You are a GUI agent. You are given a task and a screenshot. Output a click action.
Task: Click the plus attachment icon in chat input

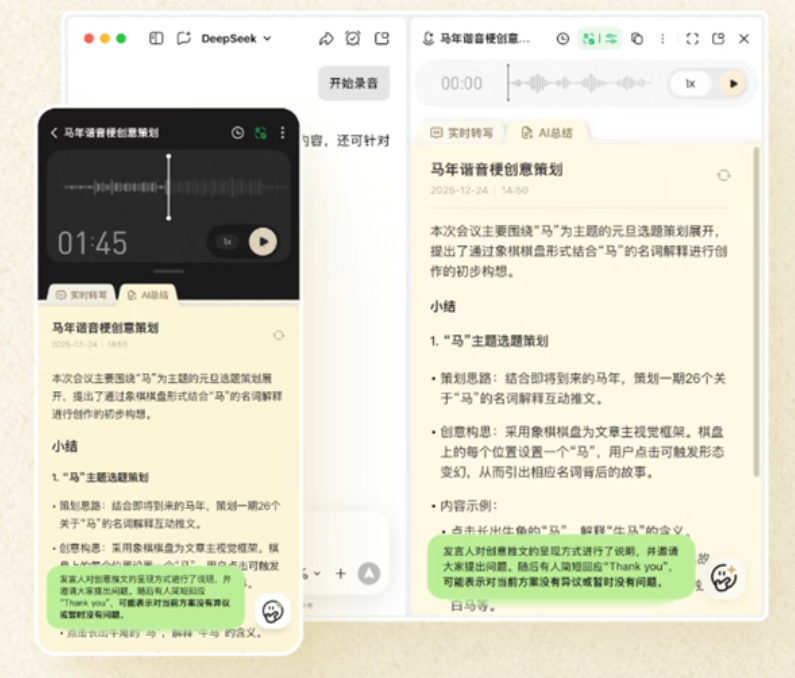(341, 574)
